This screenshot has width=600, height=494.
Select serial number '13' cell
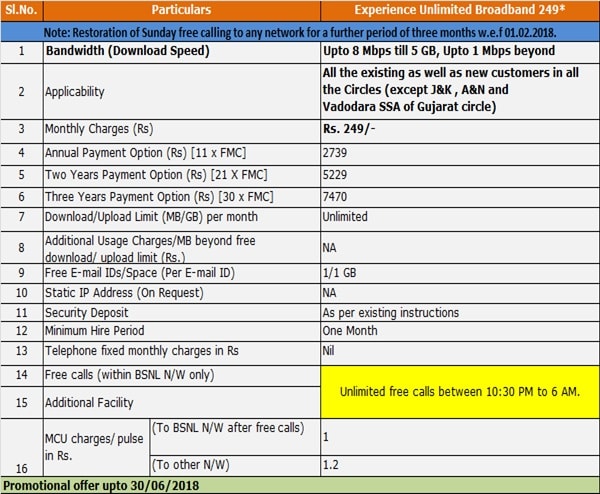21,353
